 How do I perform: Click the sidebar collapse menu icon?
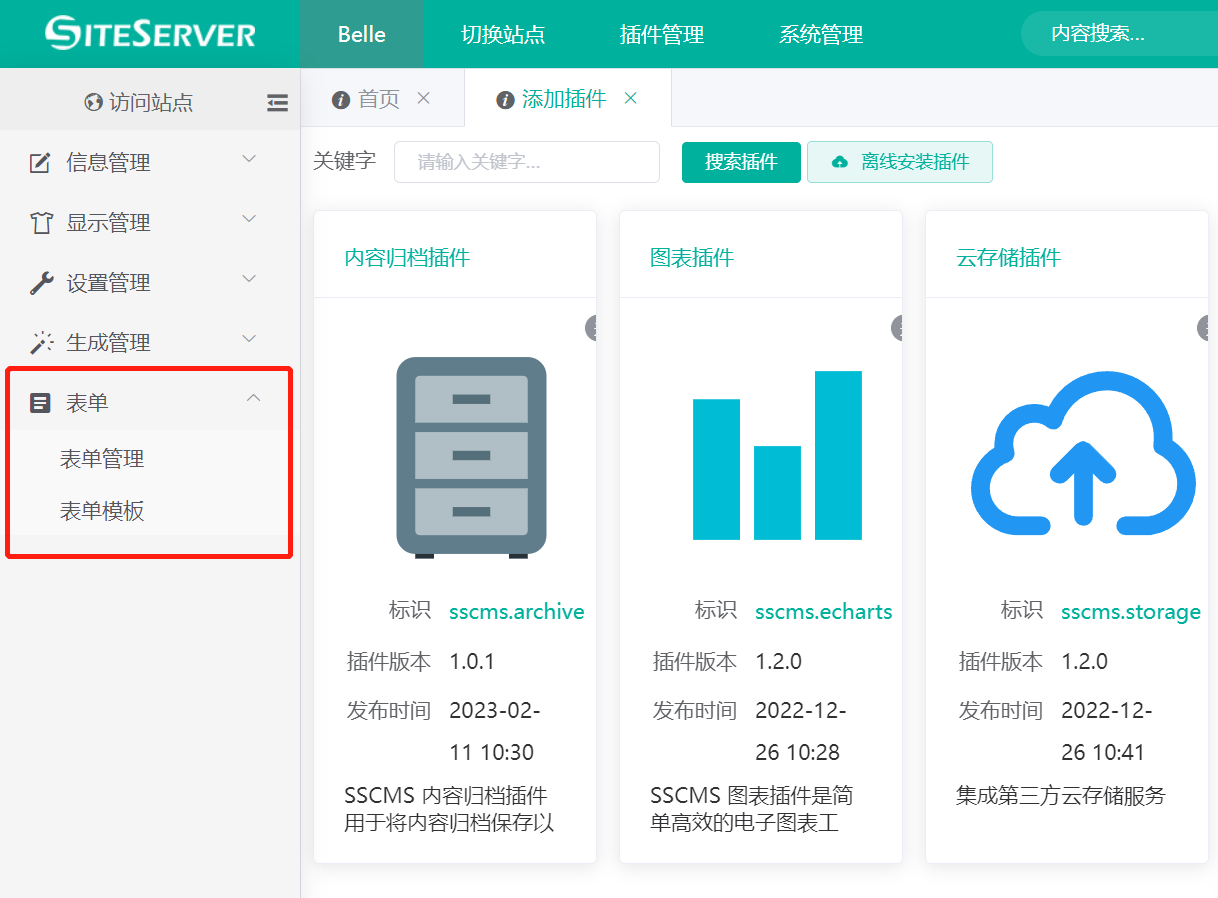coord(278,102)
